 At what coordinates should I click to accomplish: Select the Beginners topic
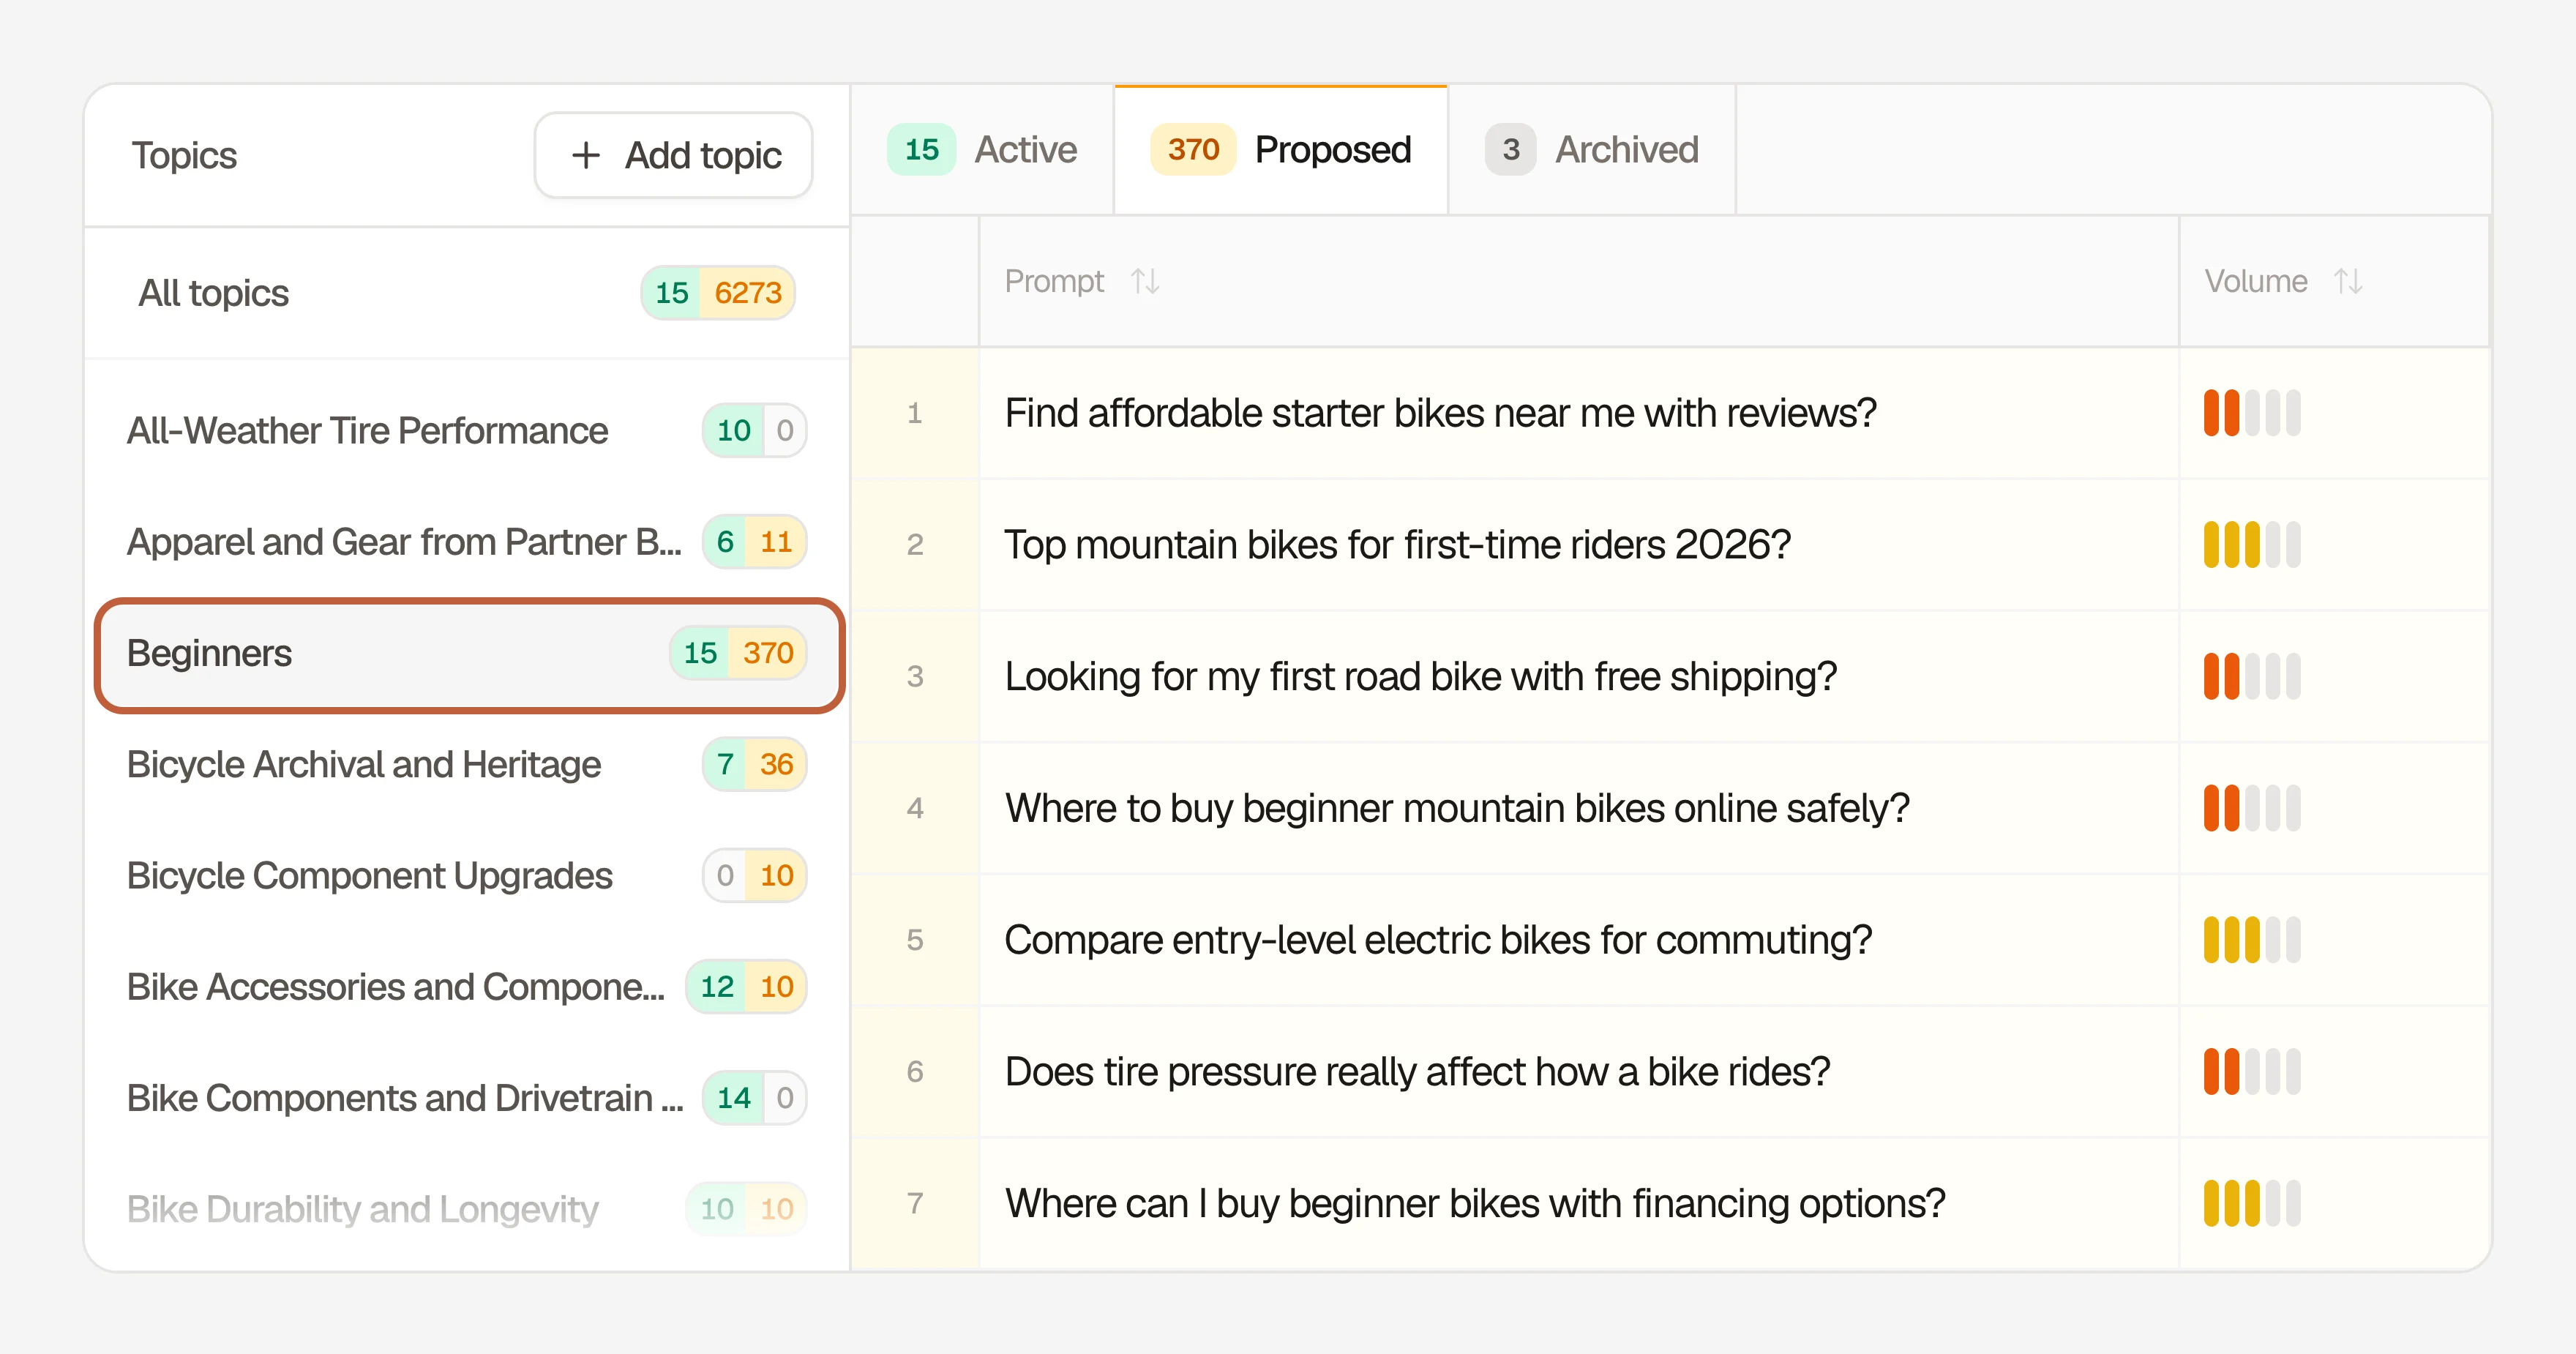(469, 654)
